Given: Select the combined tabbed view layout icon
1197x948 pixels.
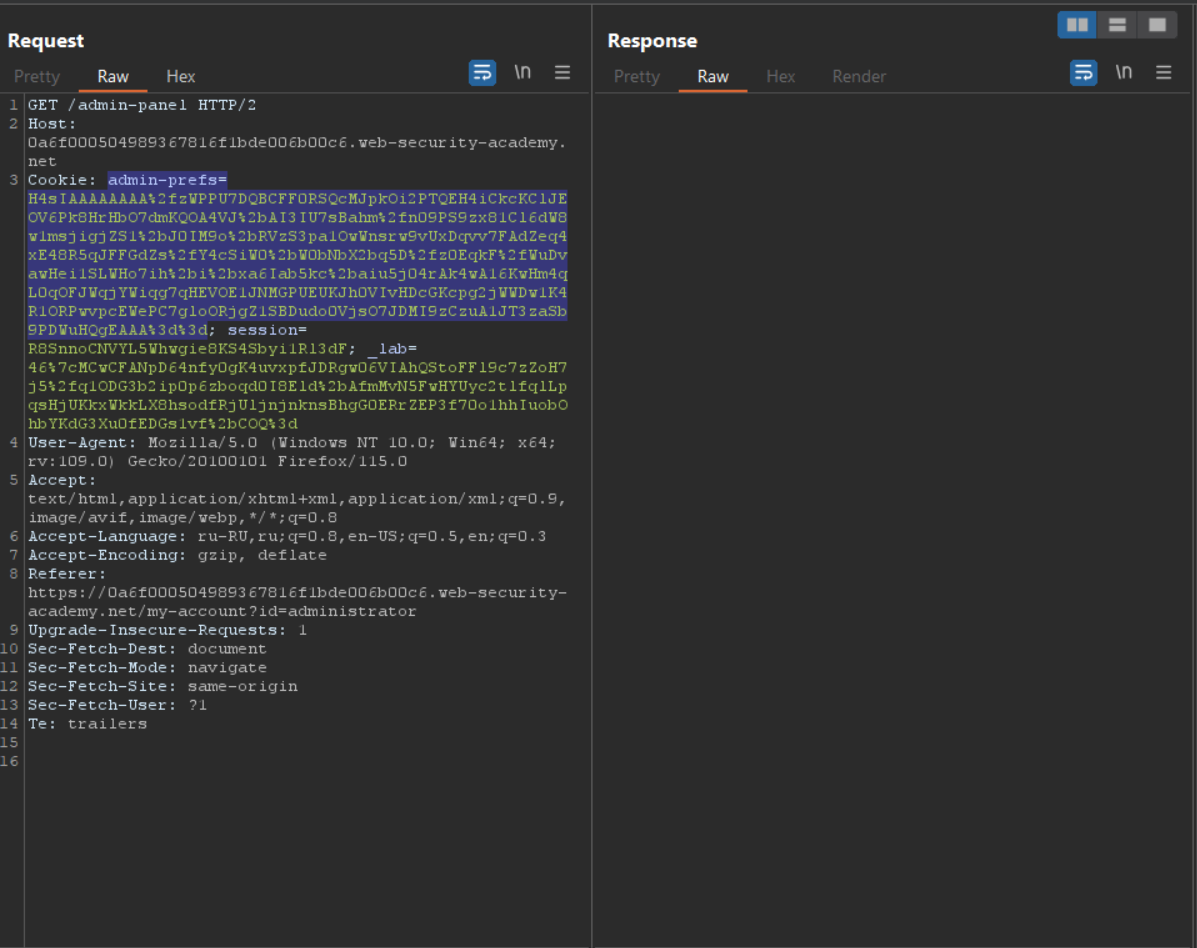Looking at the screenshot, I should [x=1157, y=25].
